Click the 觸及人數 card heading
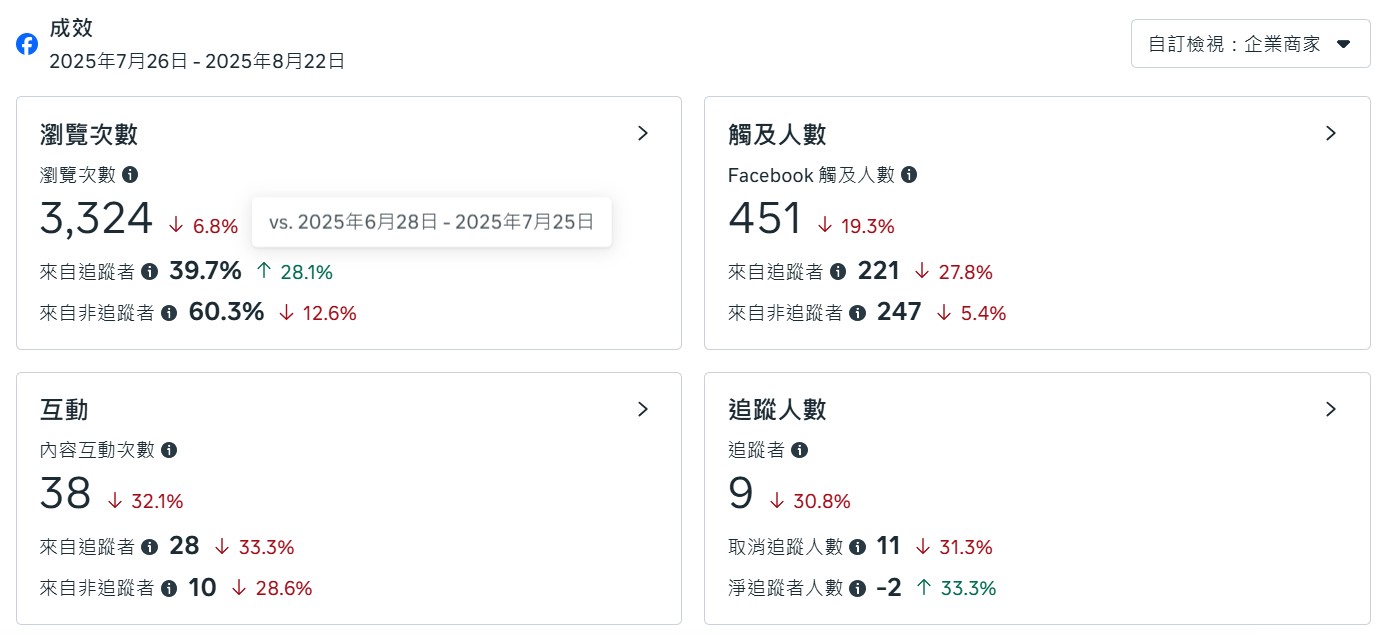This screenshot has width=1385, height=635. (x=777, y=134)
